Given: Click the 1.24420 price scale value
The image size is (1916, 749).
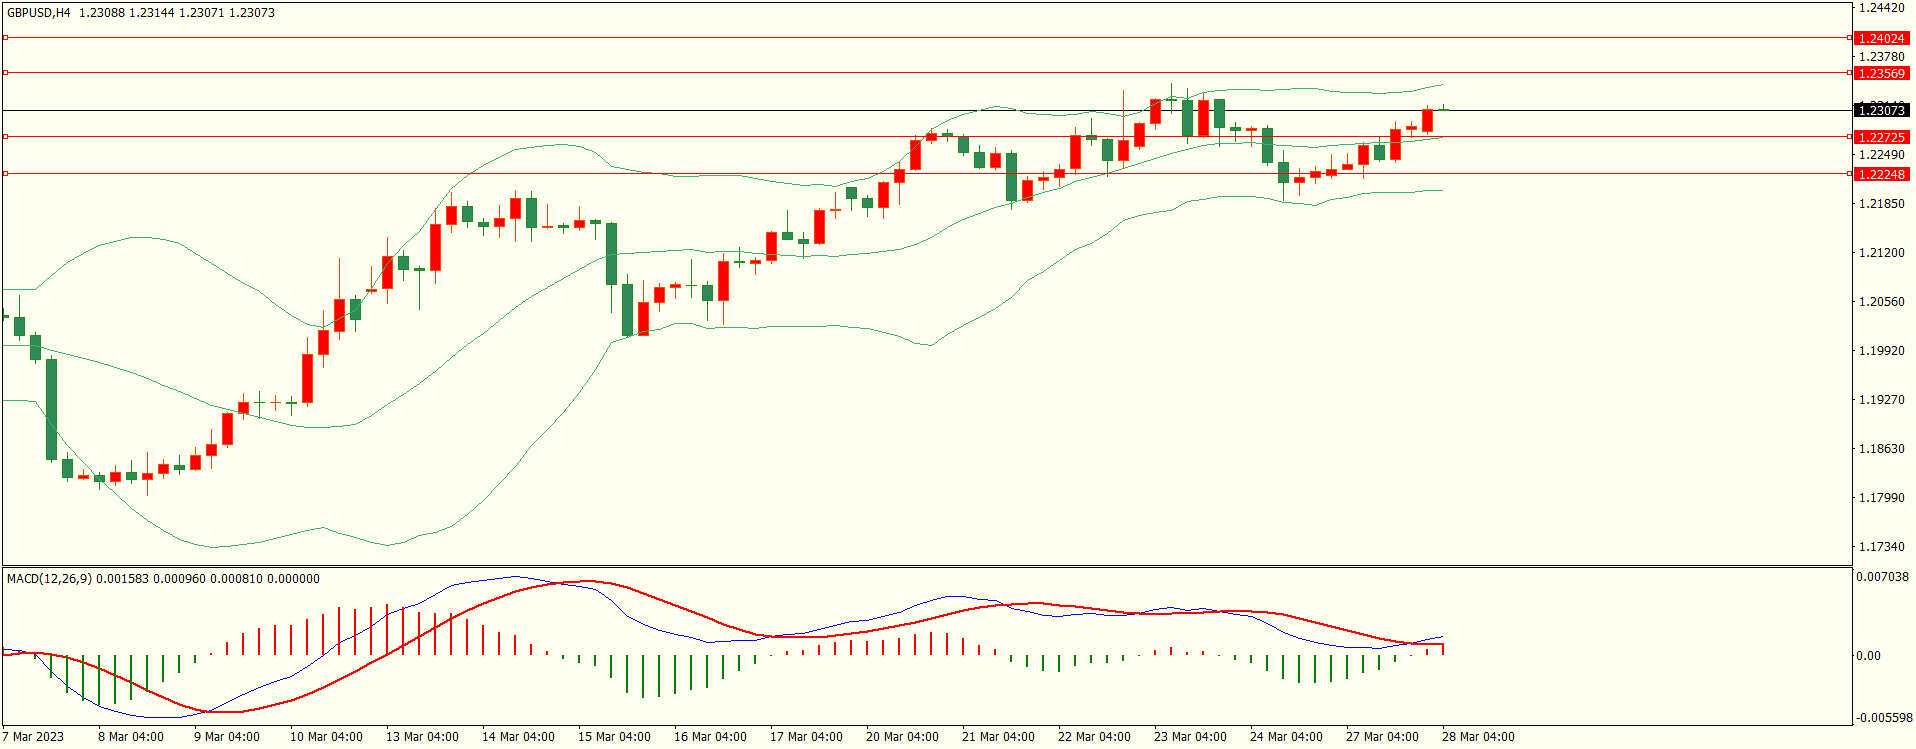Looking at the screenshot, I should coord(1881,8).
